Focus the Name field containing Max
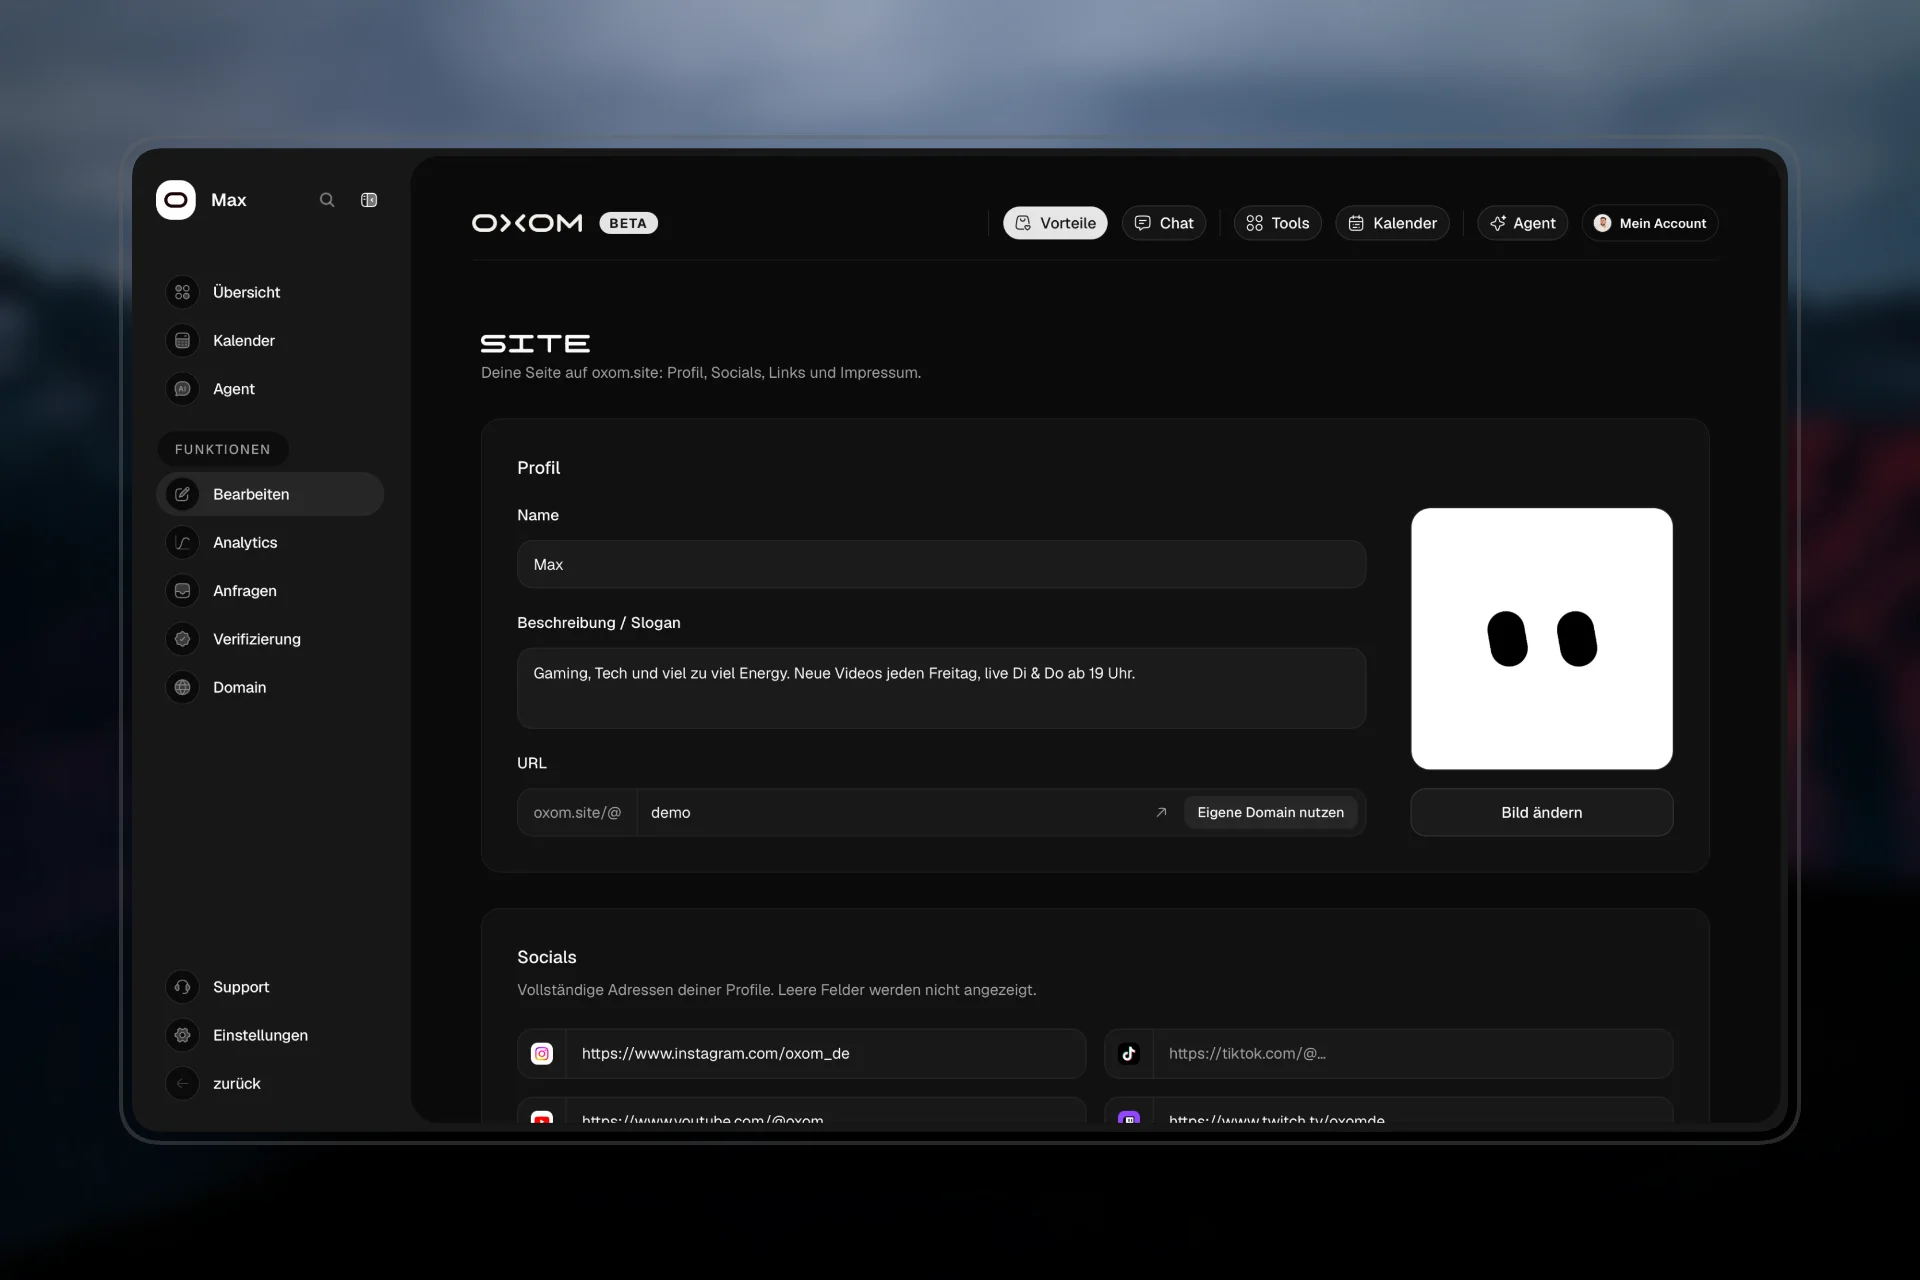The width and height of the screenshot is (1920, 1280). tap(941, 564)
